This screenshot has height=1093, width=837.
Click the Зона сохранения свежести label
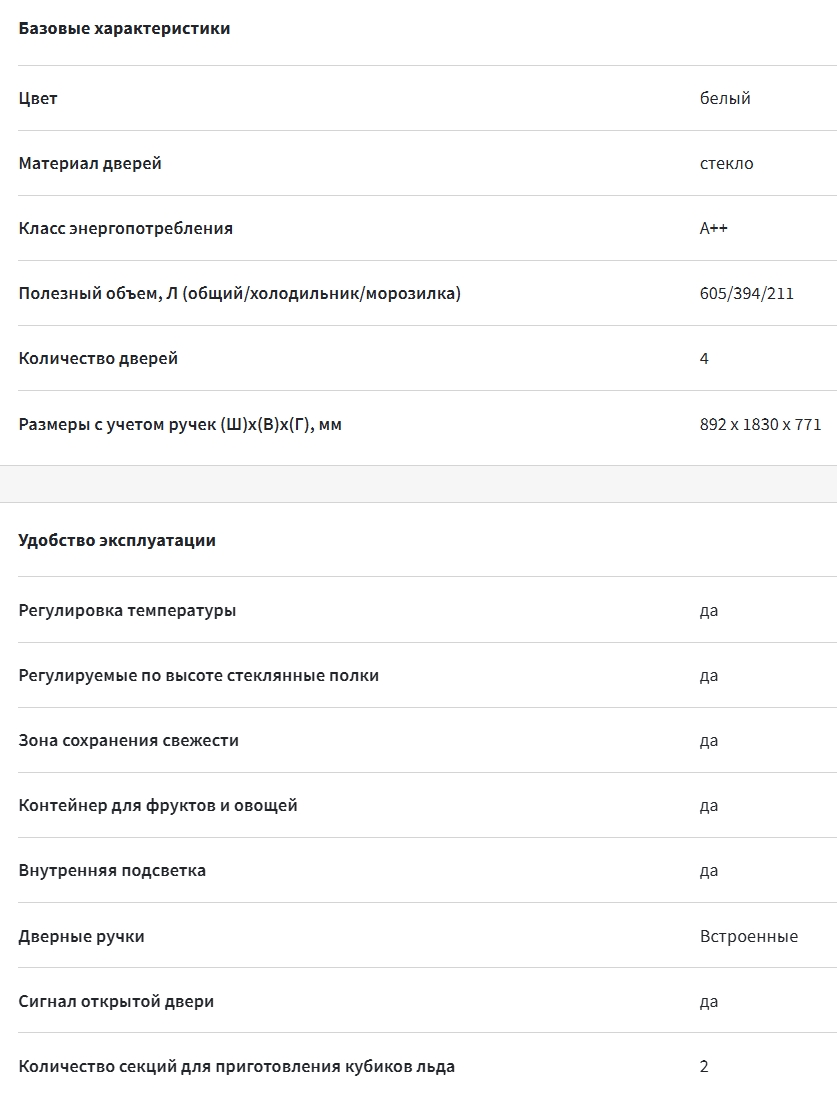(x=128, y=740)
